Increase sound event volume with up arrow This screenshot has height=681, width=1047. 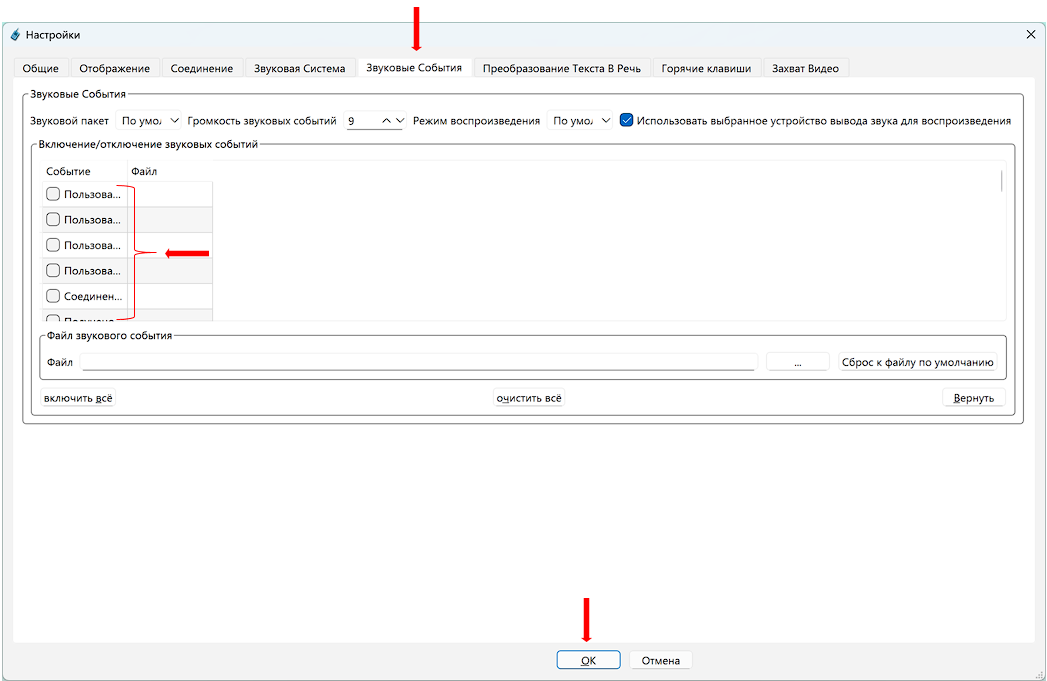point(386,121)
